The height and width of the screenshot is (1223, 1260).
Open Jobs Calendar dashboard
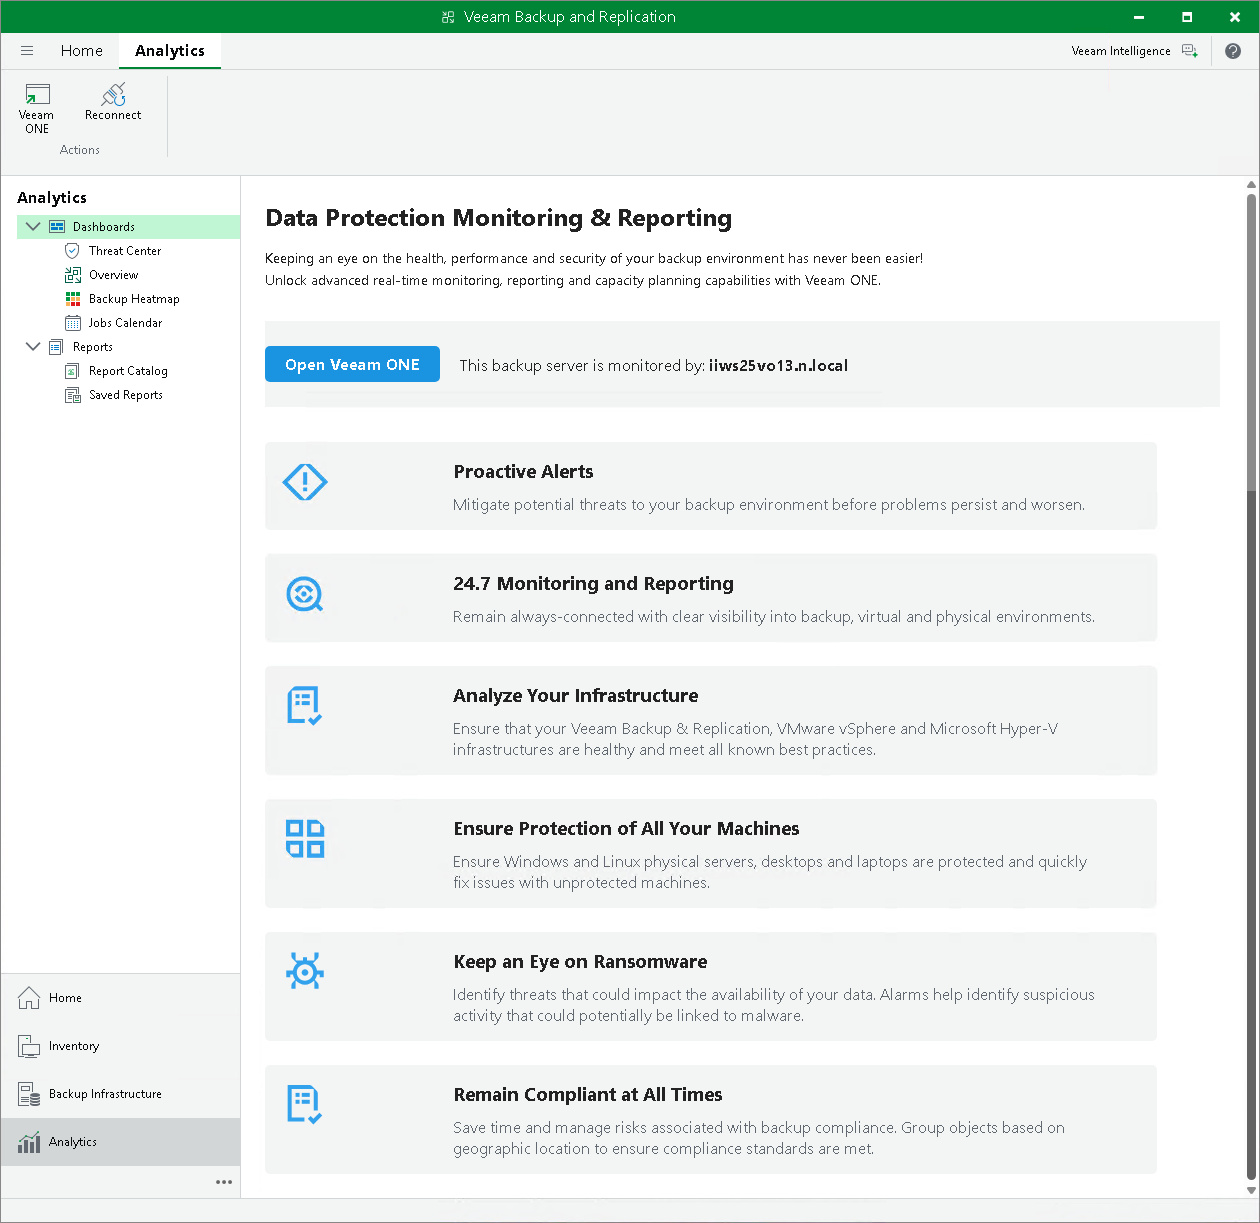coord(125,323)
